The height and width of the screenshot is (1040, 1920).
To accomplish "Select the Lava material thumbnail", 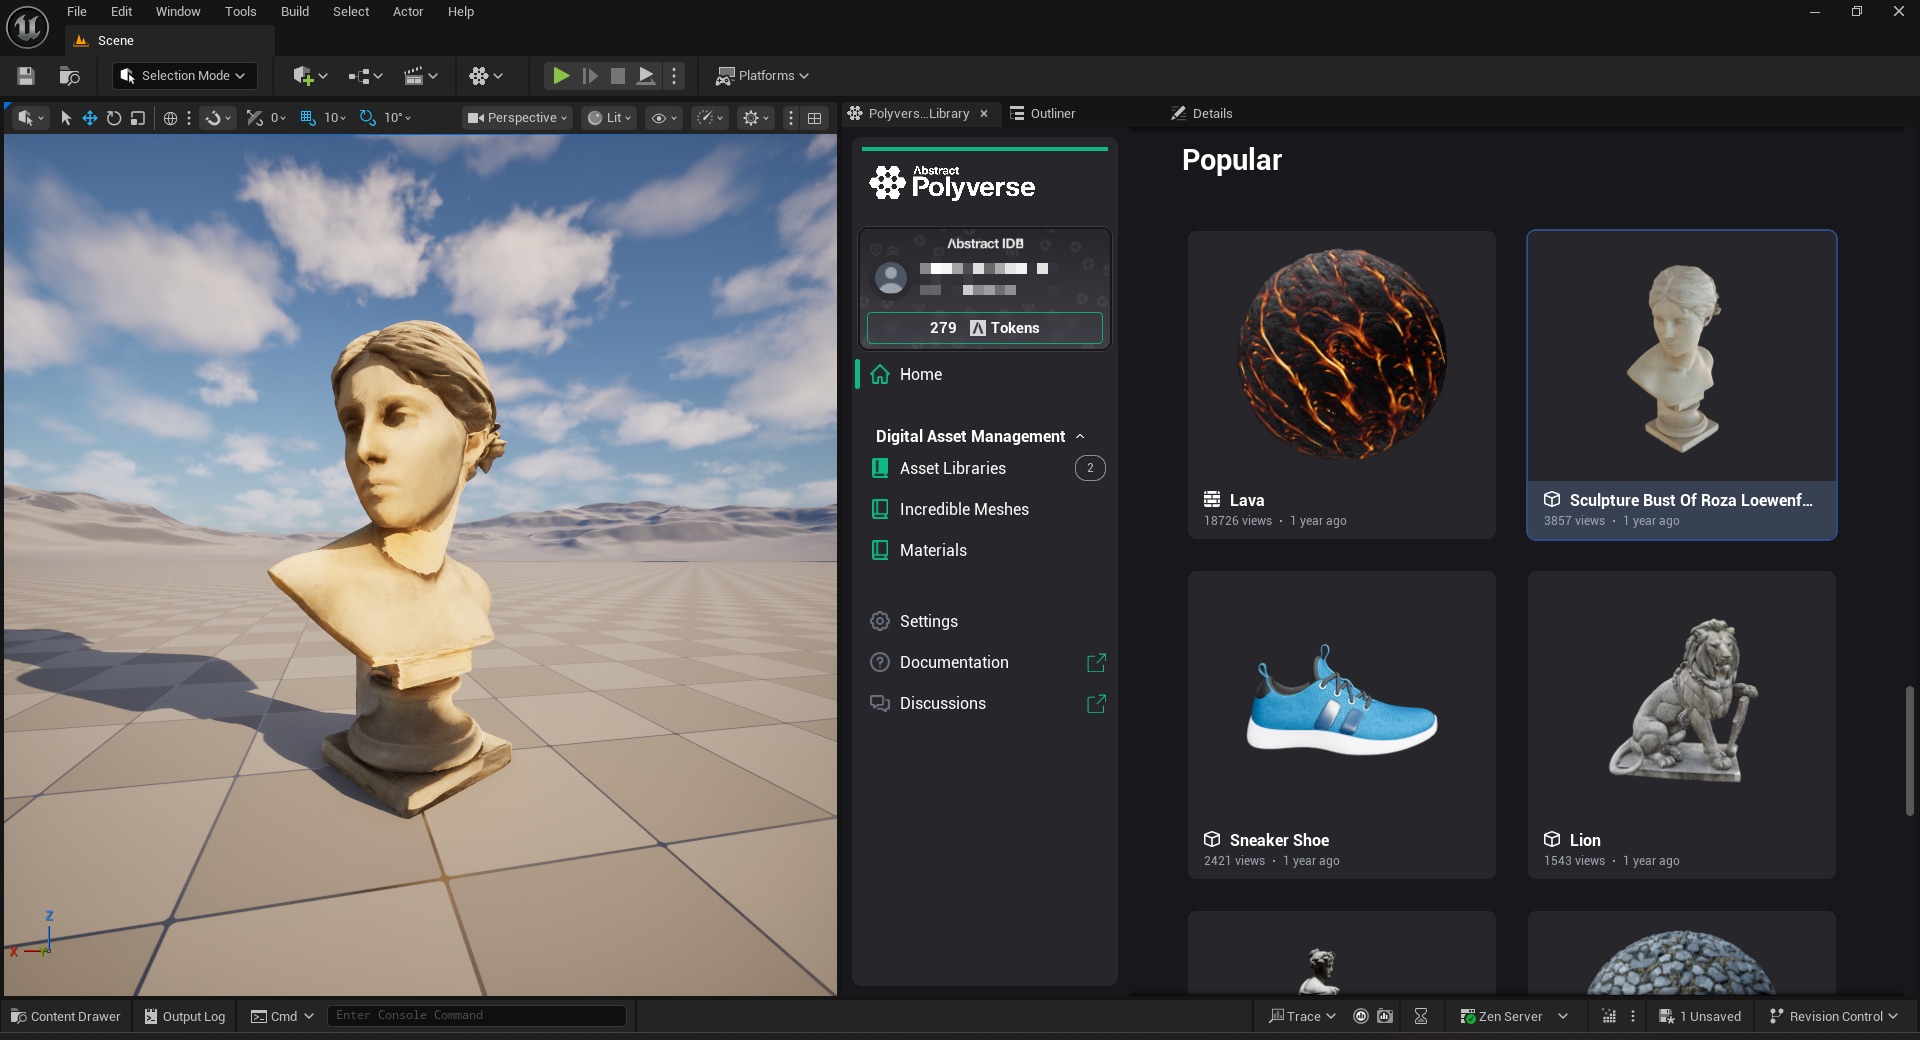I will coord(1342,354).
